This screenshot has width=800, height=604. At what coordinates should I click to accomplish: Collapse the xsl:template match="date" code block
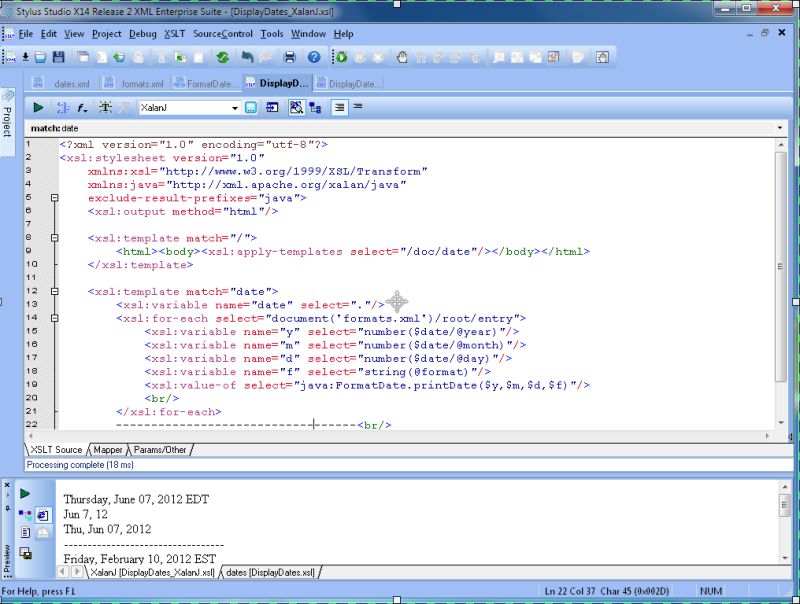(55, 291)
